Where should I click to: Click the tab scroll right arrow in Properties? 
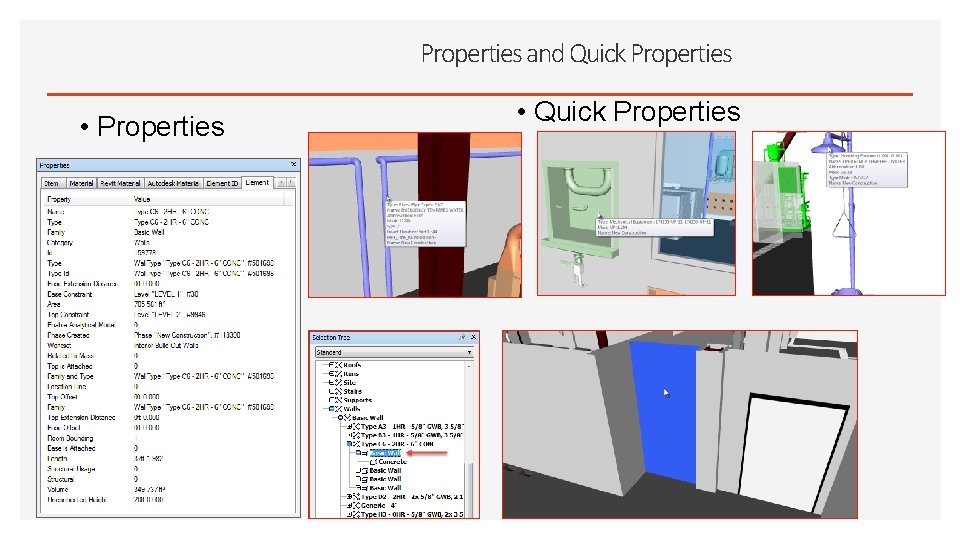click(x=290, y=182)
